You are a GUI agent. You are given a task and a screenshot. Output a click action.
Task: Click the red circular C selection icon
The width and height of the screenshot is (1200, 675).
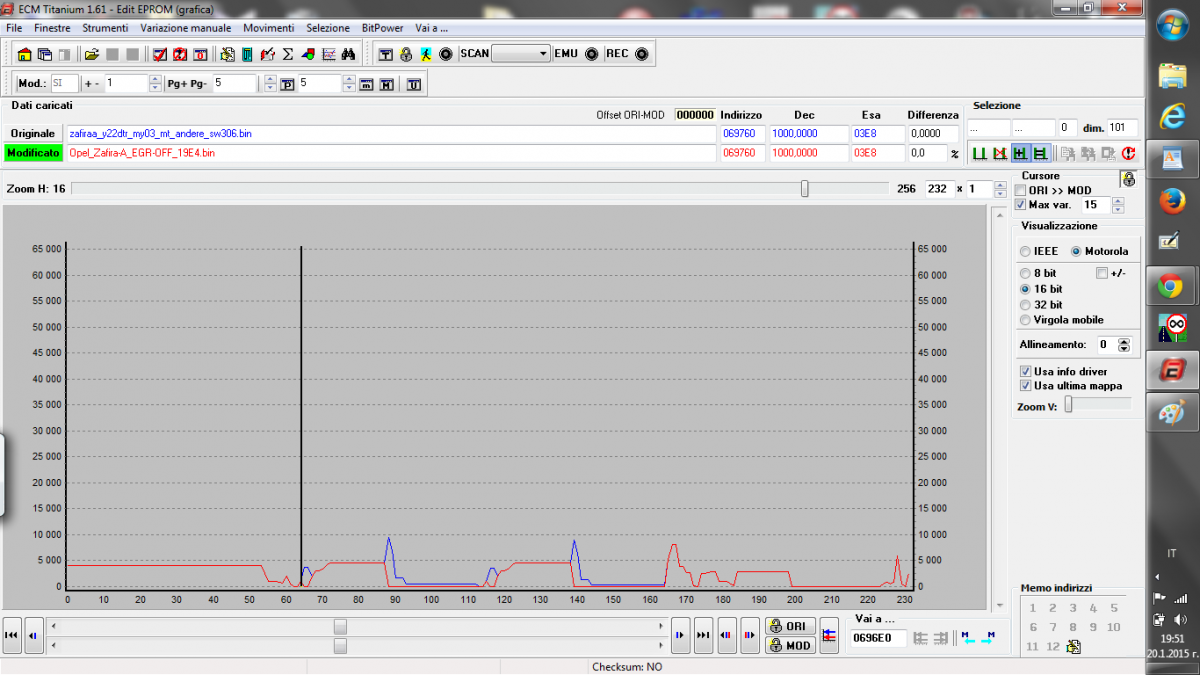click(x=1128, y=153)
